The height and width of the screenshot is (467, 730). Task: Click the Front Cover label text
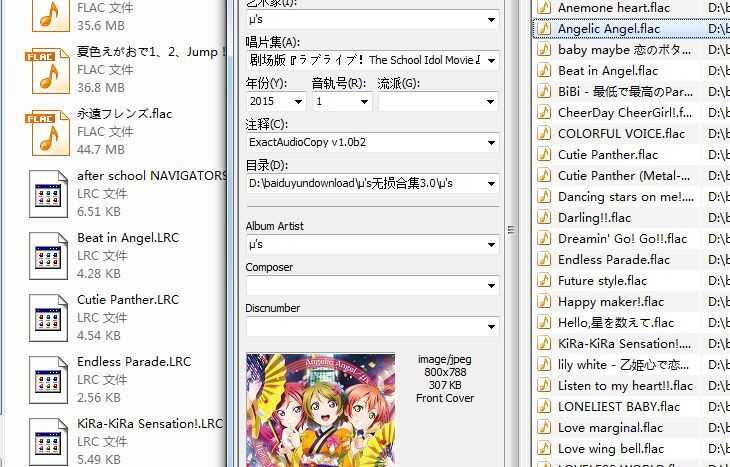445,398
